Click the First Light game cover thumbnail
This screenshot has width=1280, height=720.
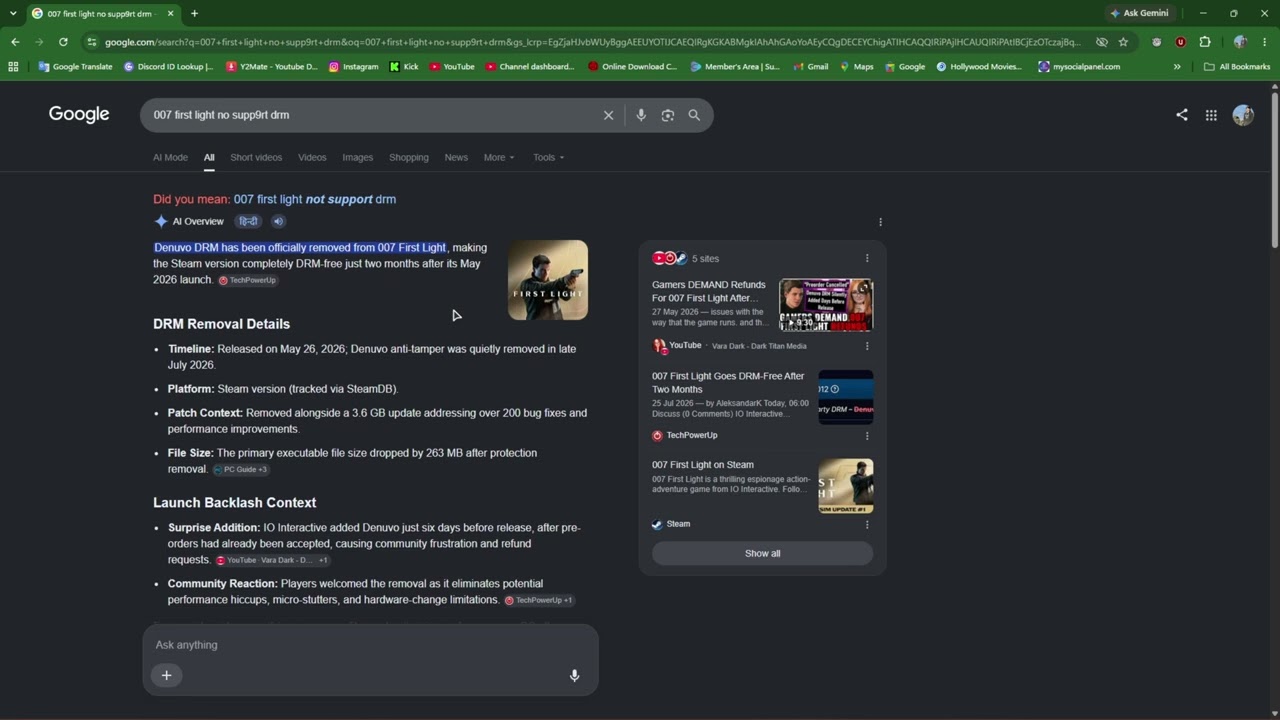pos(548,280)
